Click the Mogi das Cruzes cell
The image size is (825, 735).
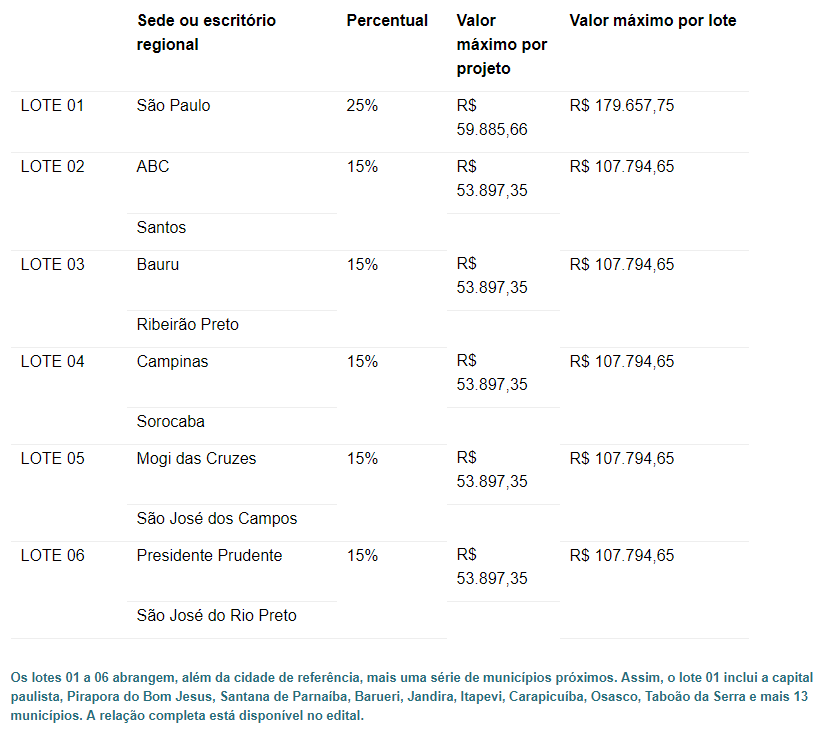point(196,459)
